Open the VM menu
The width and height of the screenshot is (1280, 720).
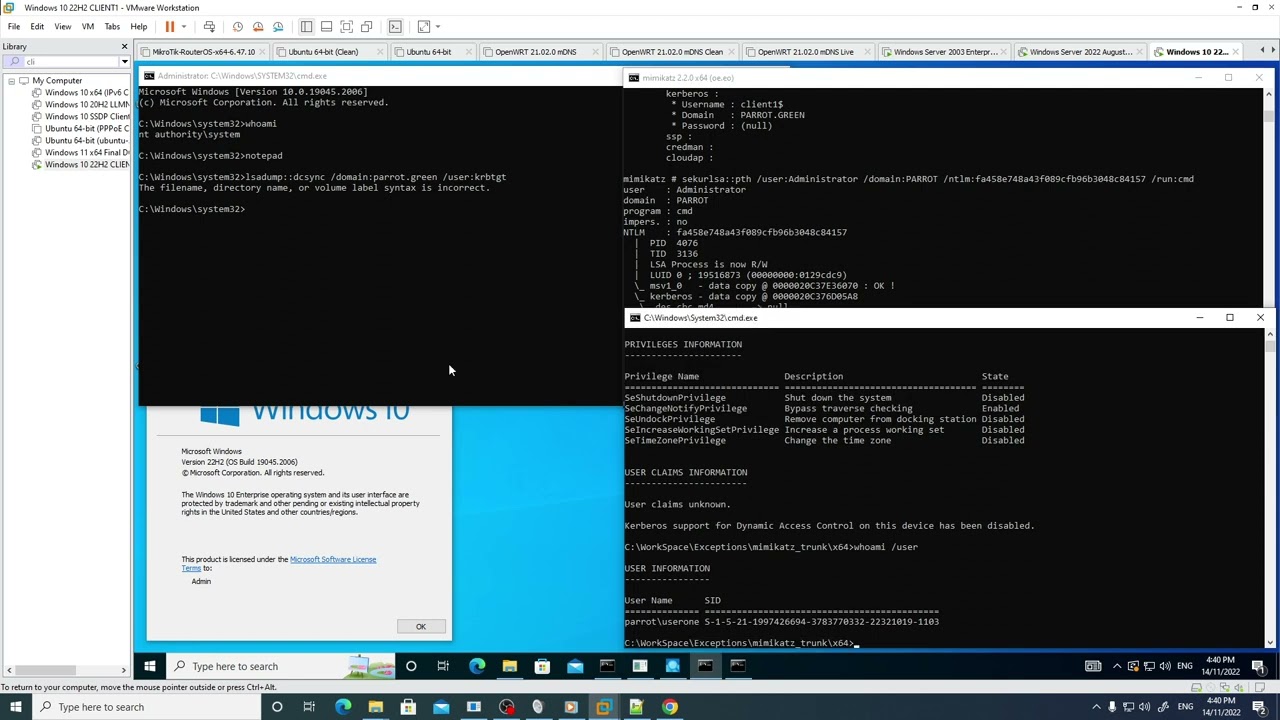88,27
